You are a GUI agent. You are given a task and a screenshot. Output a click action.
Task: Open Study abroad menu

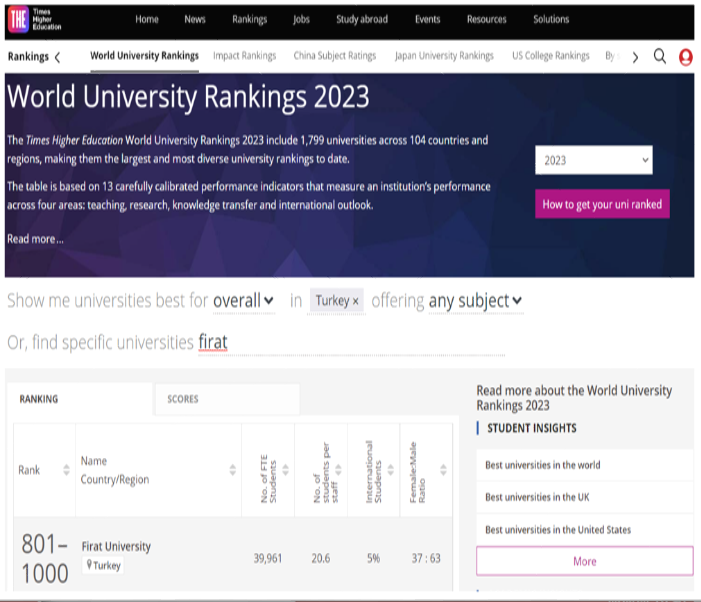(x=362, y=19)
